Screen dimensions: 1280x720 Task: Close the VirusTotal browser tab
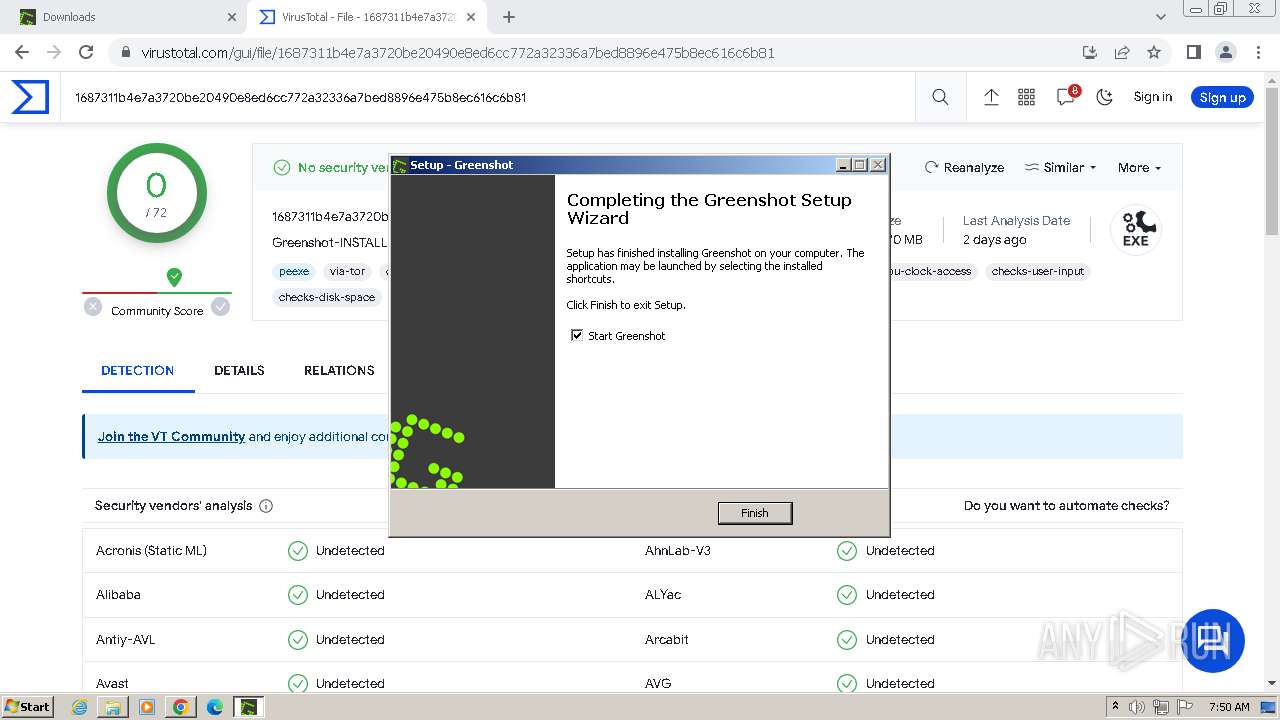click(471, 17)
